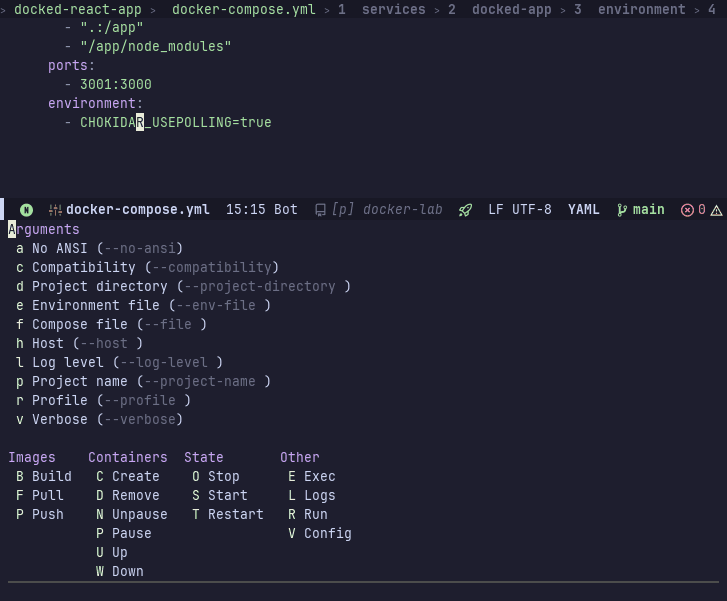This screenshot has height=601, width=727.
Task: Run the Down command
Action: (x=120, y=572)
